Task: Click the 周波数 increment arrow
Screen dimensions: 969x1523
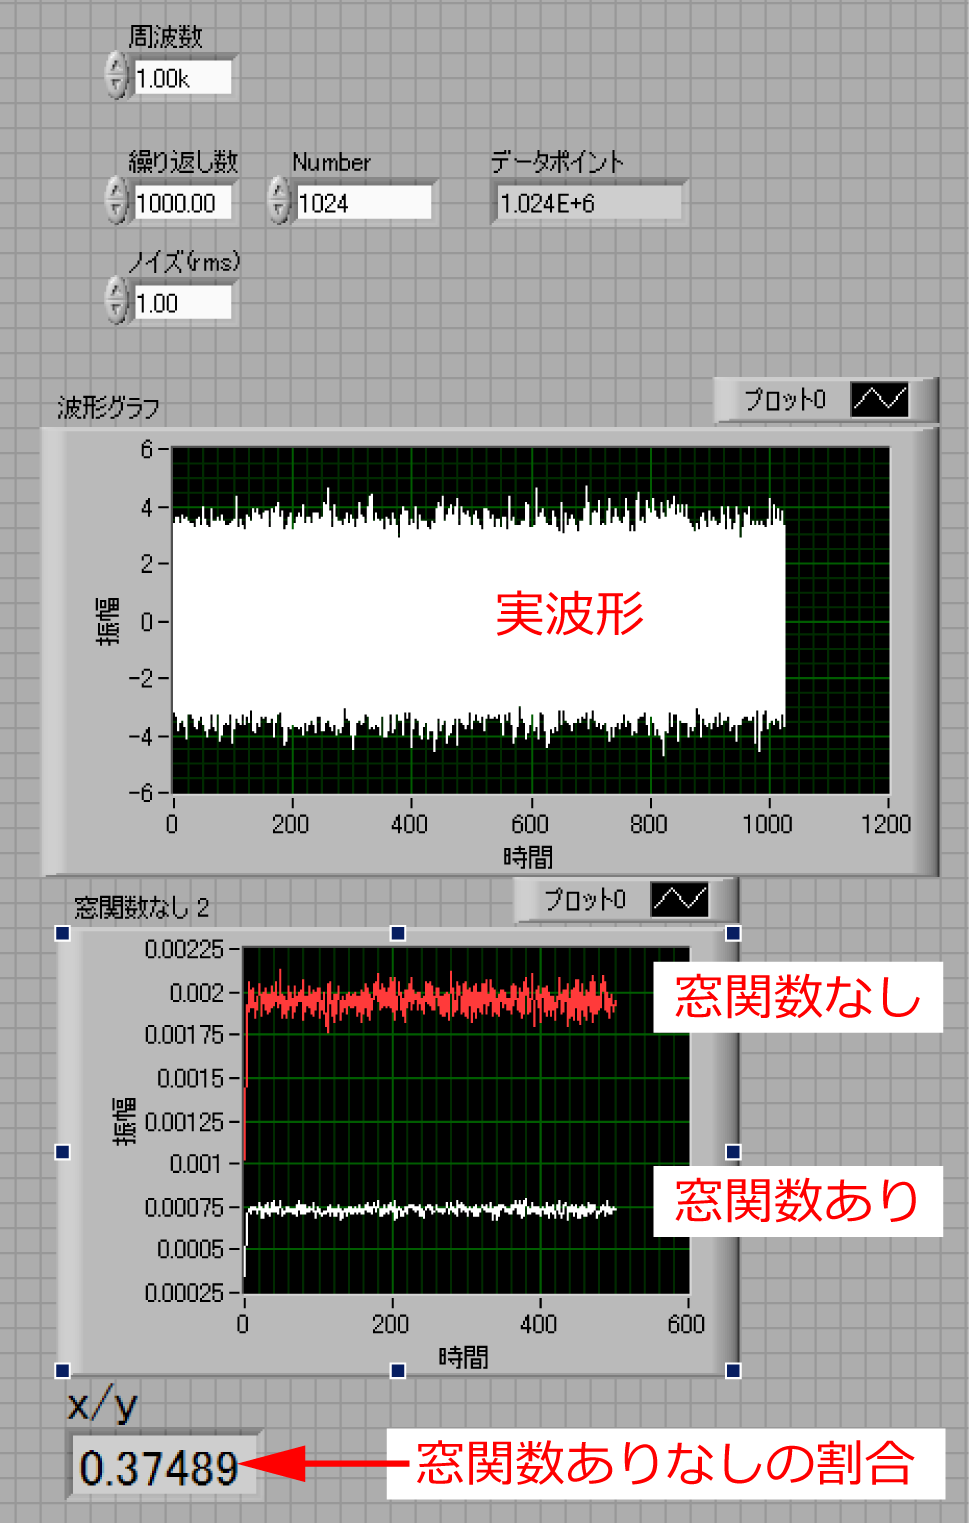Action: 117,67
